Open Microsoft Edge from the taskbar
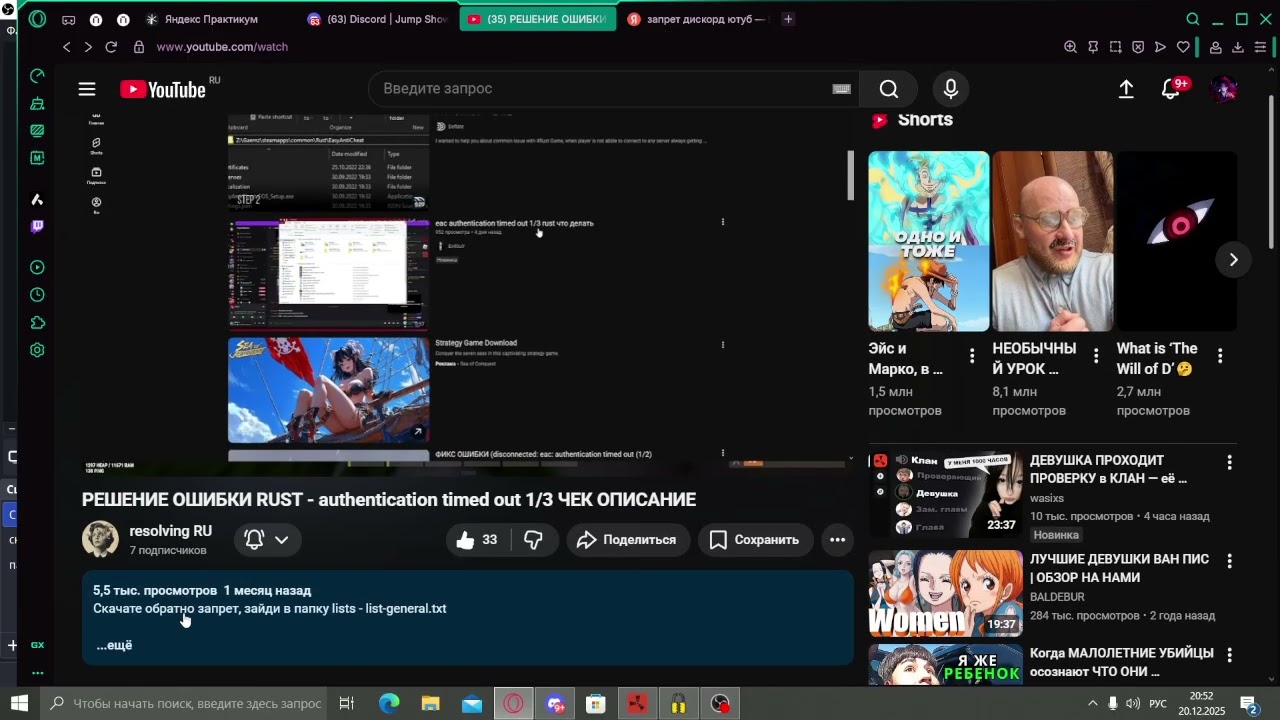Image resolution: width=1280 pixels, height=720 pixels. tap(389, 704)
